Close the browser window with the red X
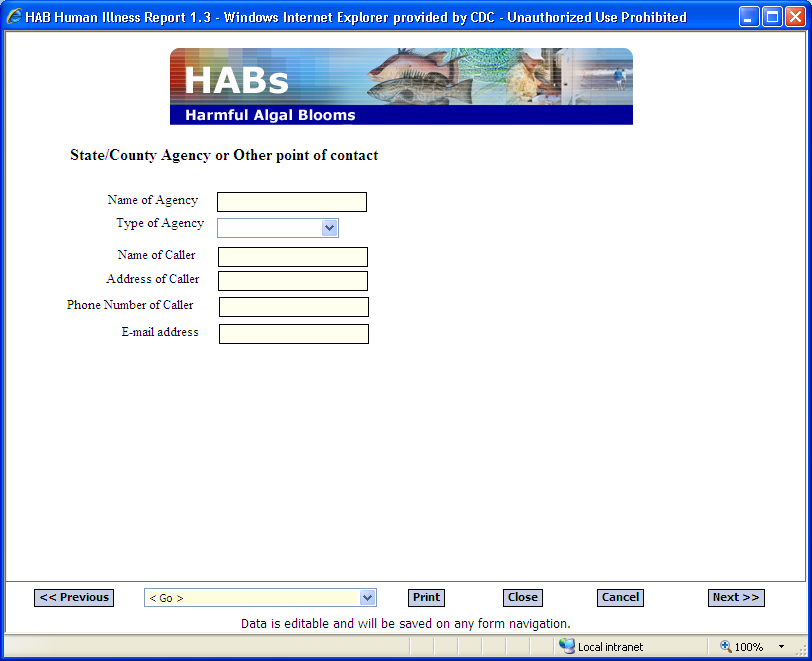The image size is (812, 661). 795,17
